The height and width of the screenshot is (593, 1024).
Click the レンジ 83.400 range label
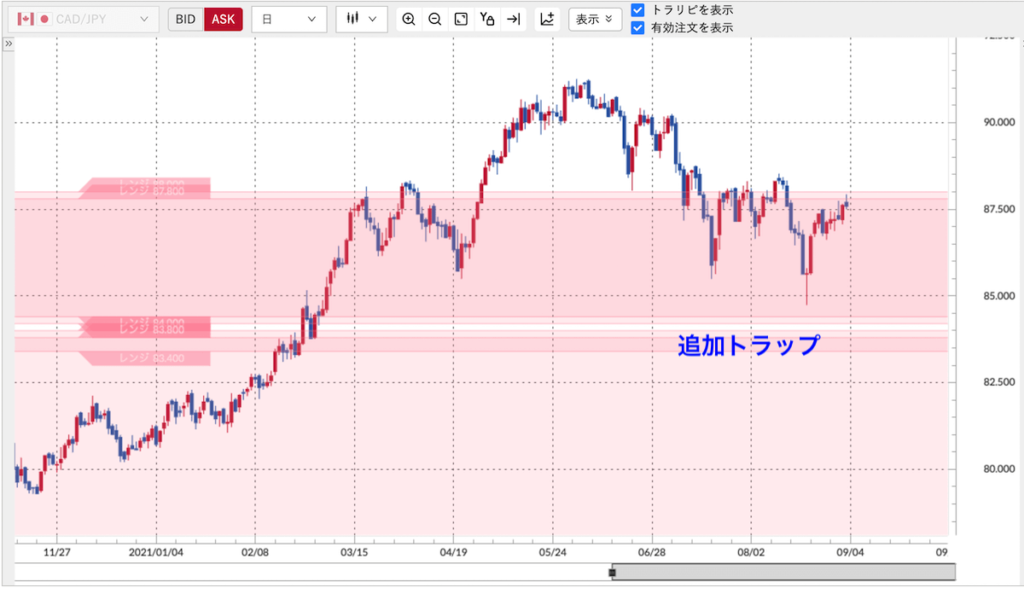[x=145, y=358]
